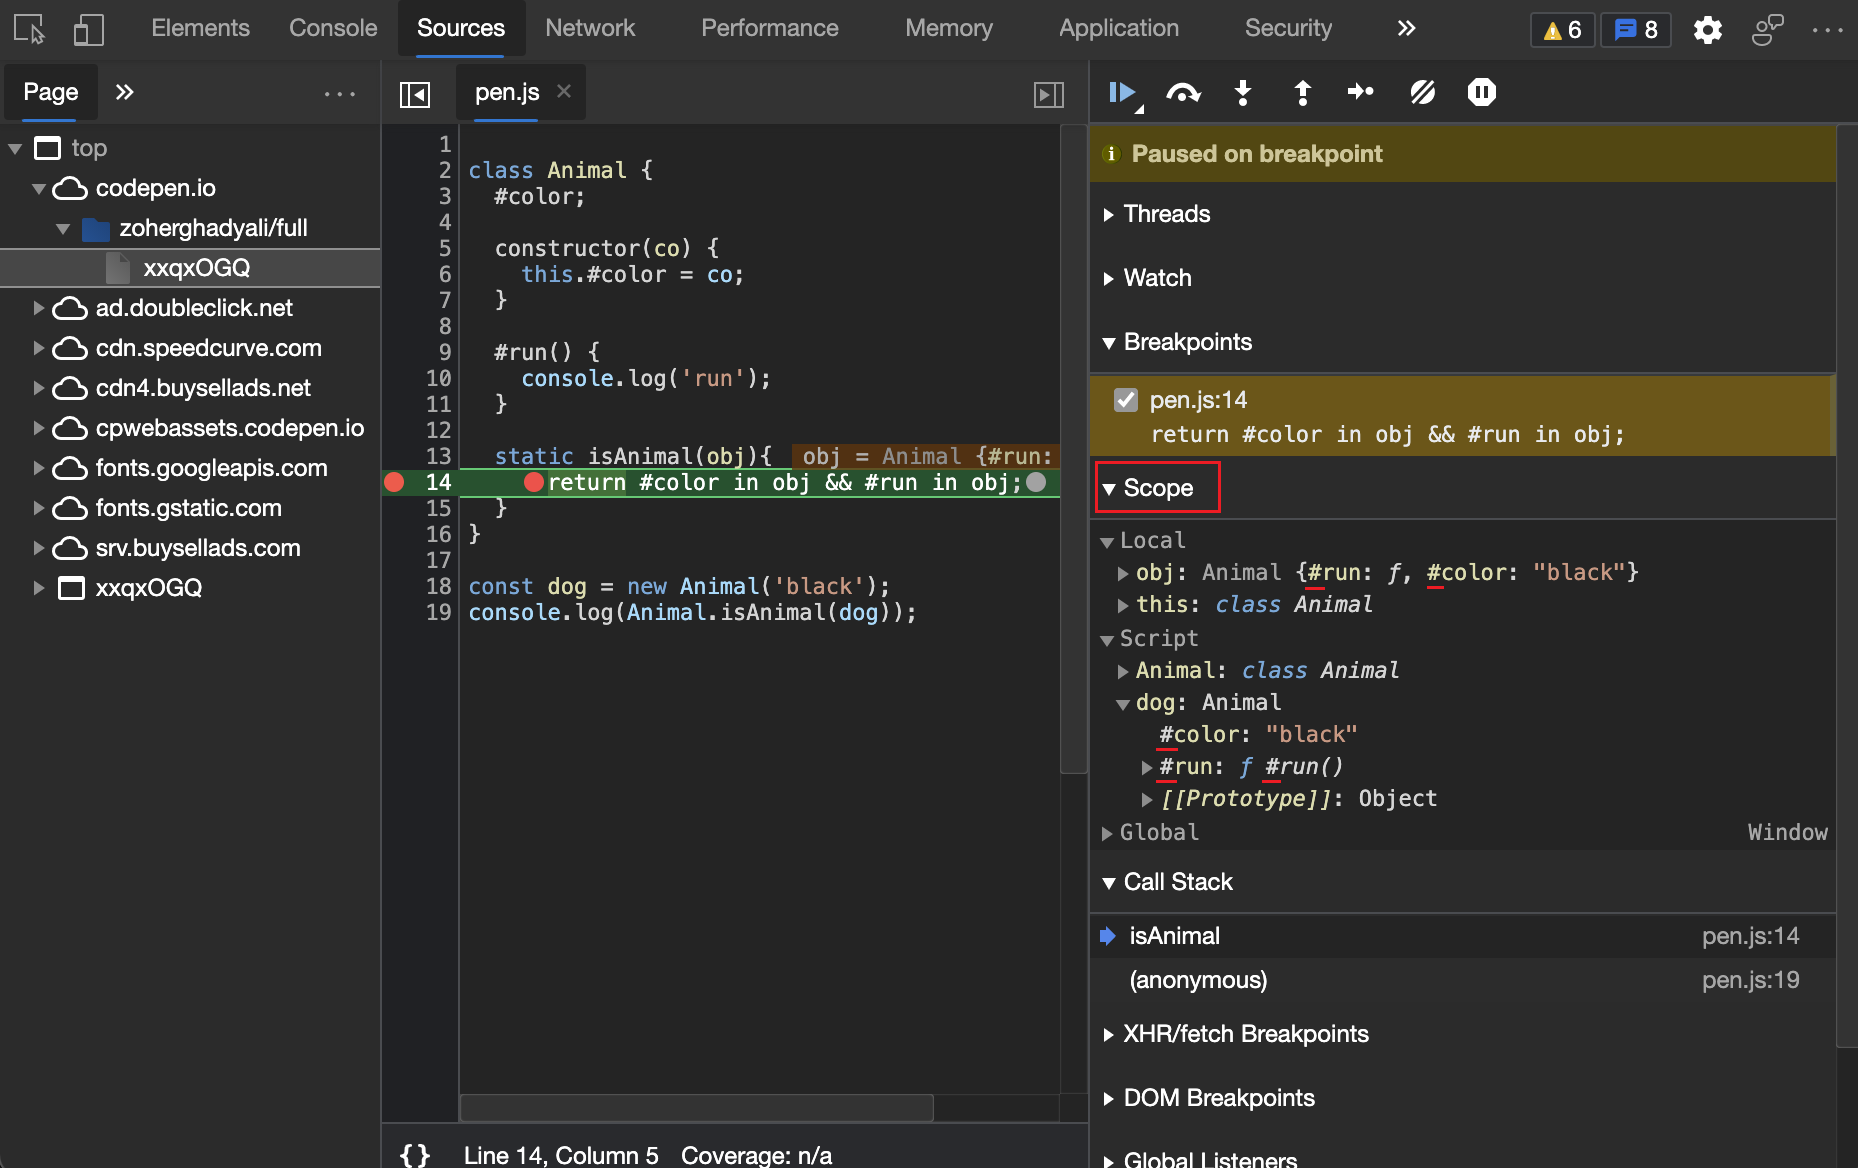Select the inspect element cursor icon
The height and width of the screenshot is (1168, 1858).
[30, 28]
